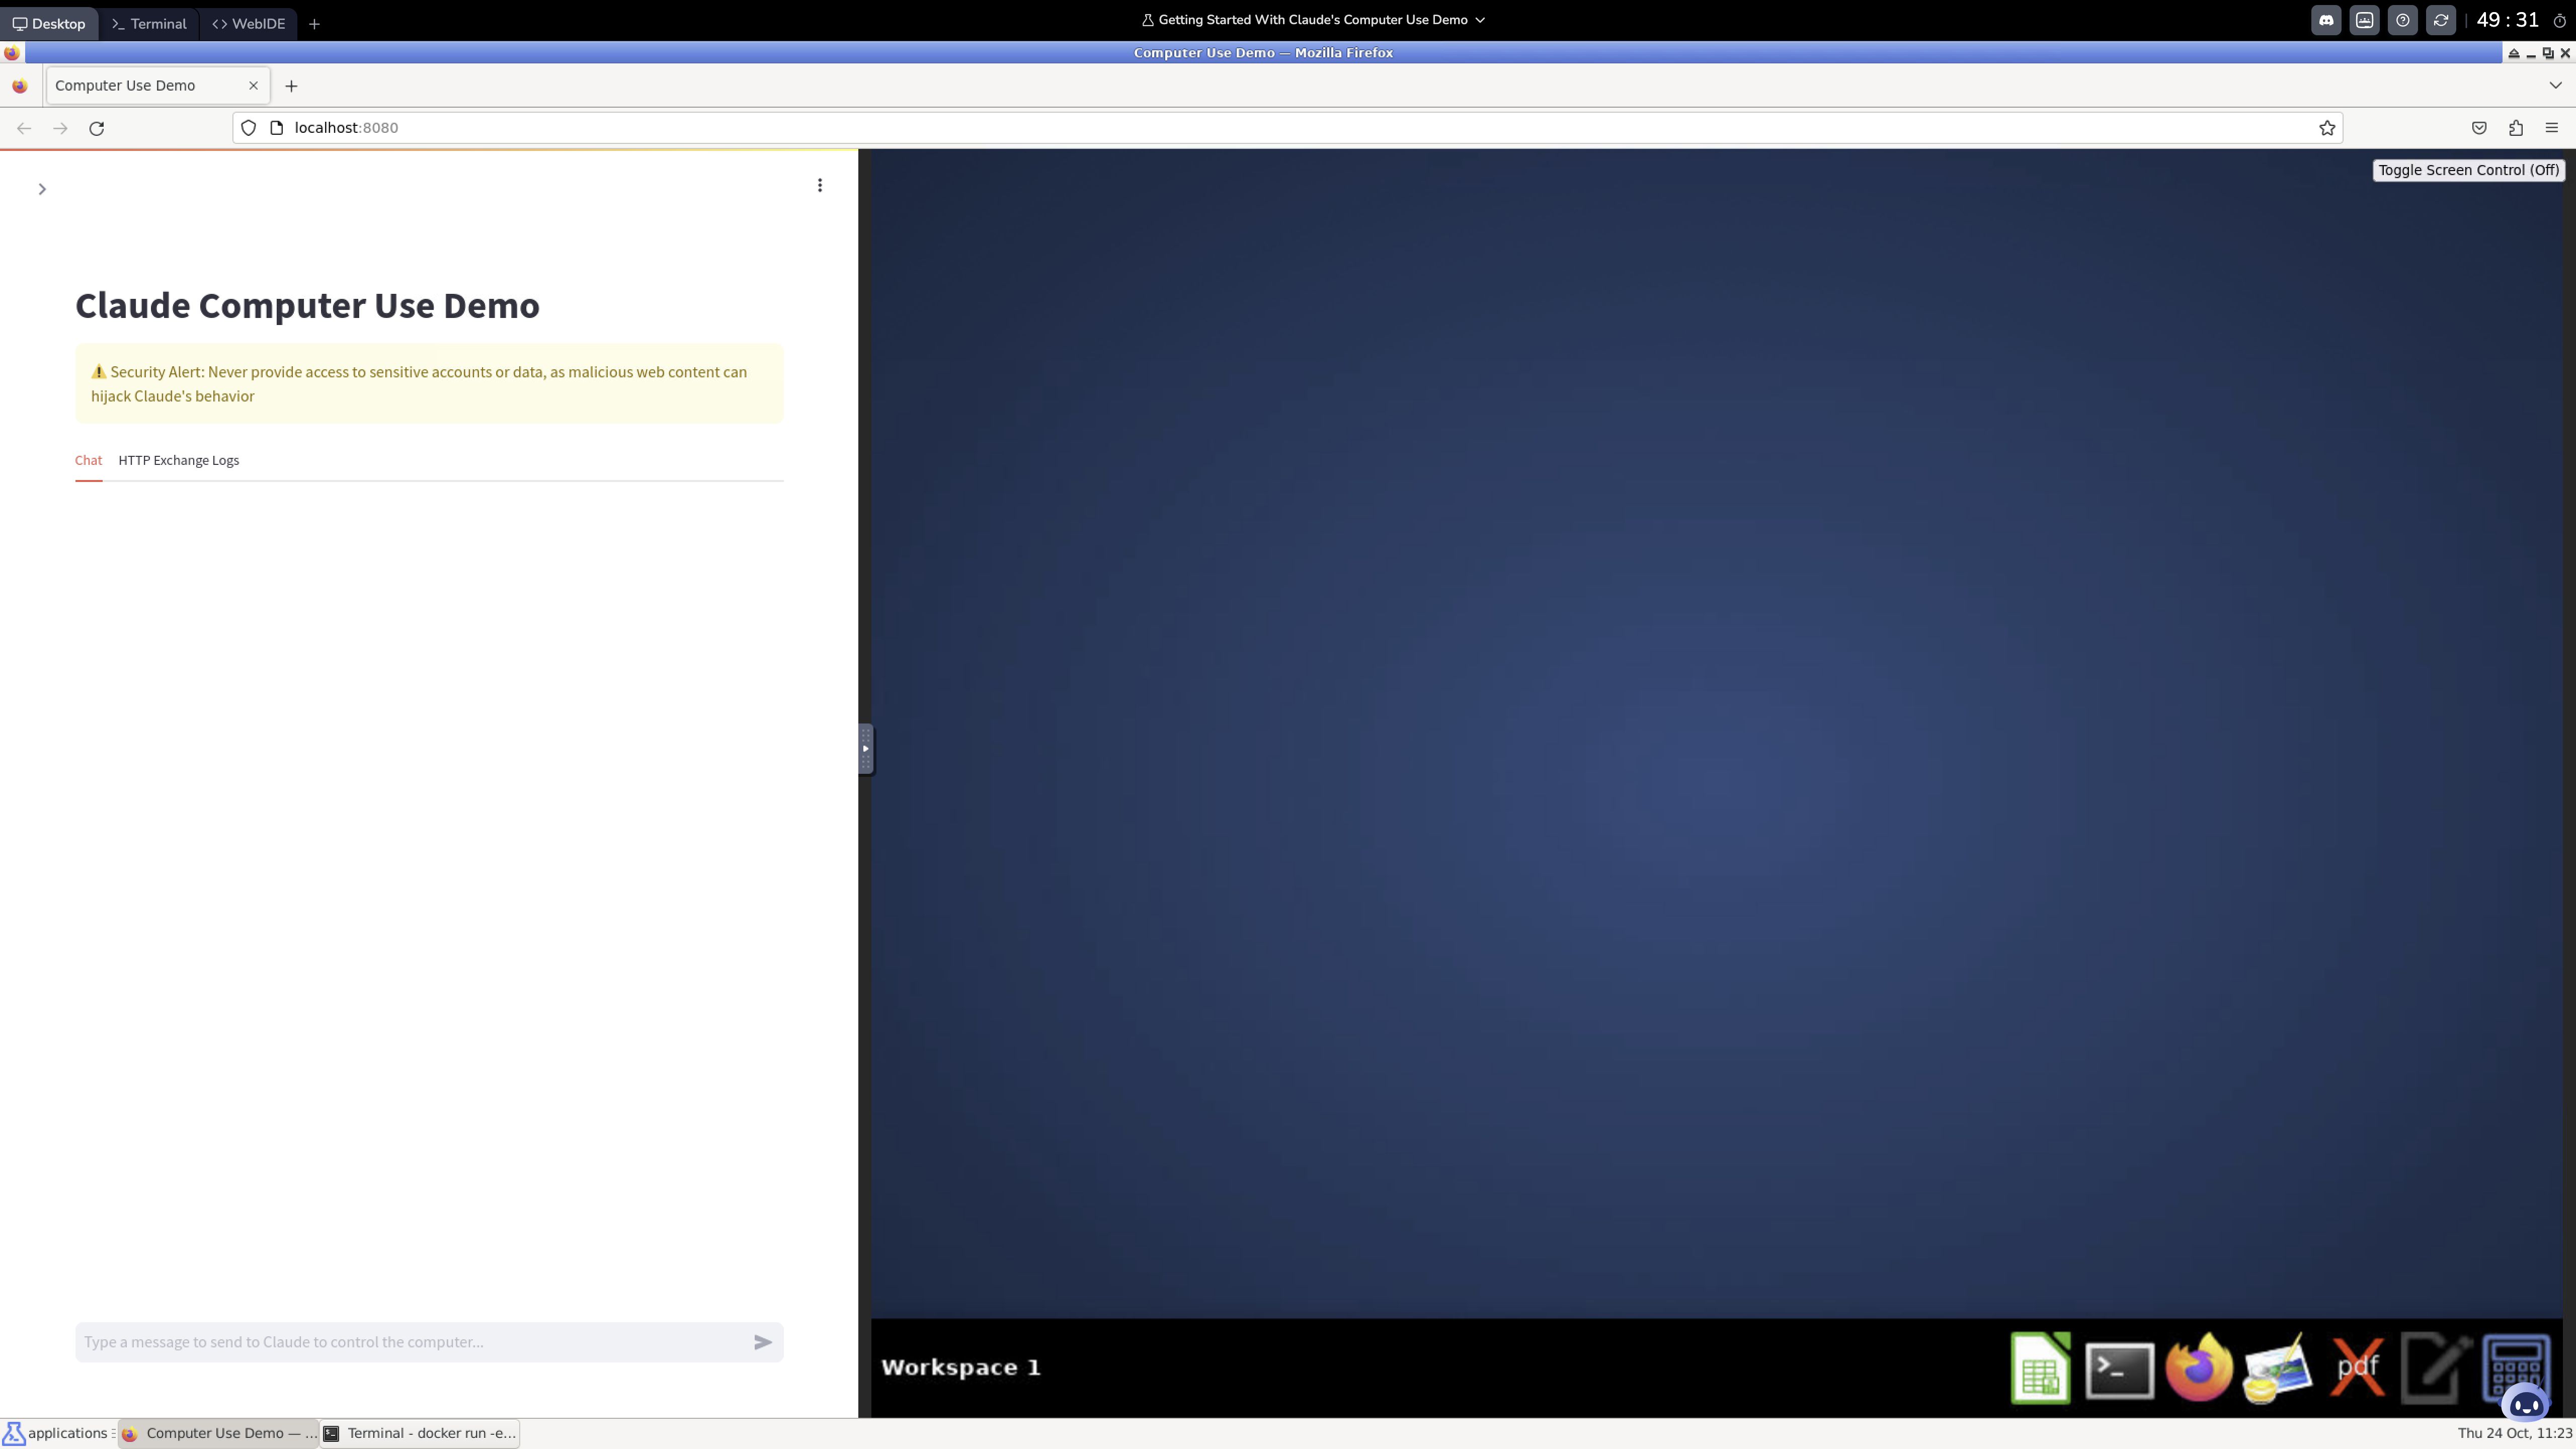Click the send message arrow button
The image size is (2576, 1449).
[762, 1342]
